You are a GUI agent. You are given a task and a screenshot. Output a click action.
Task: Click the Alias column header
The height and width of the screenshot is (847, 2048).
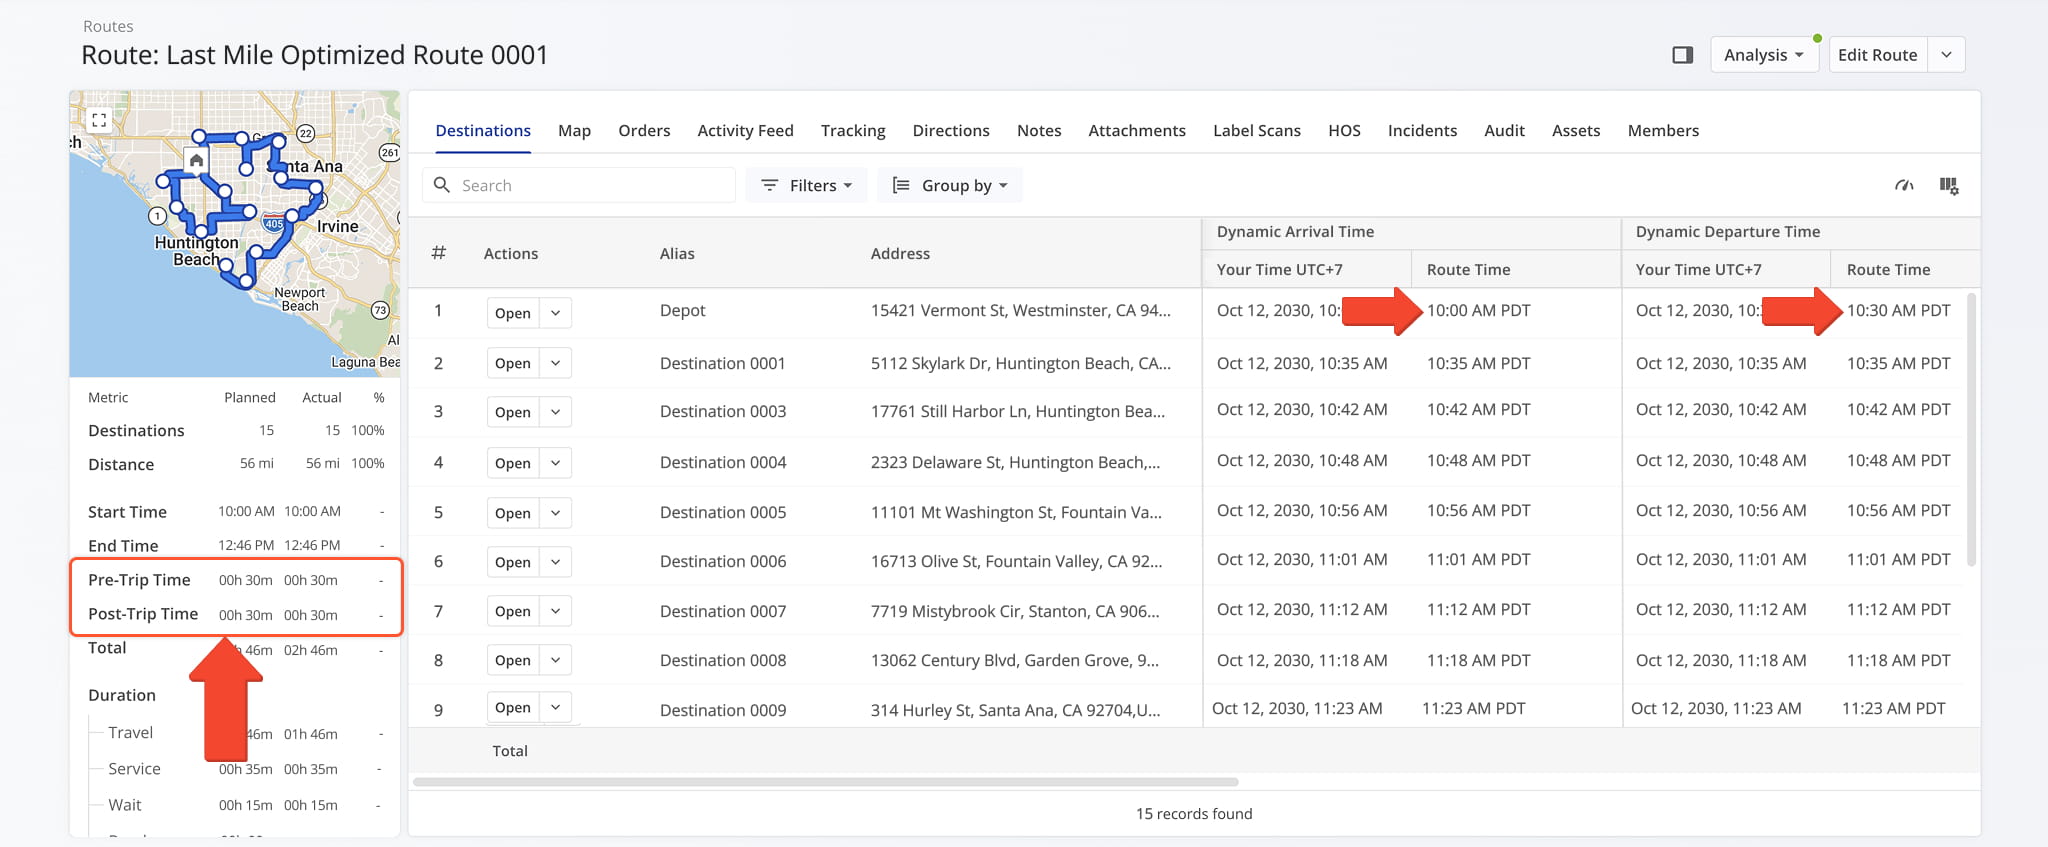coord(677,254)
